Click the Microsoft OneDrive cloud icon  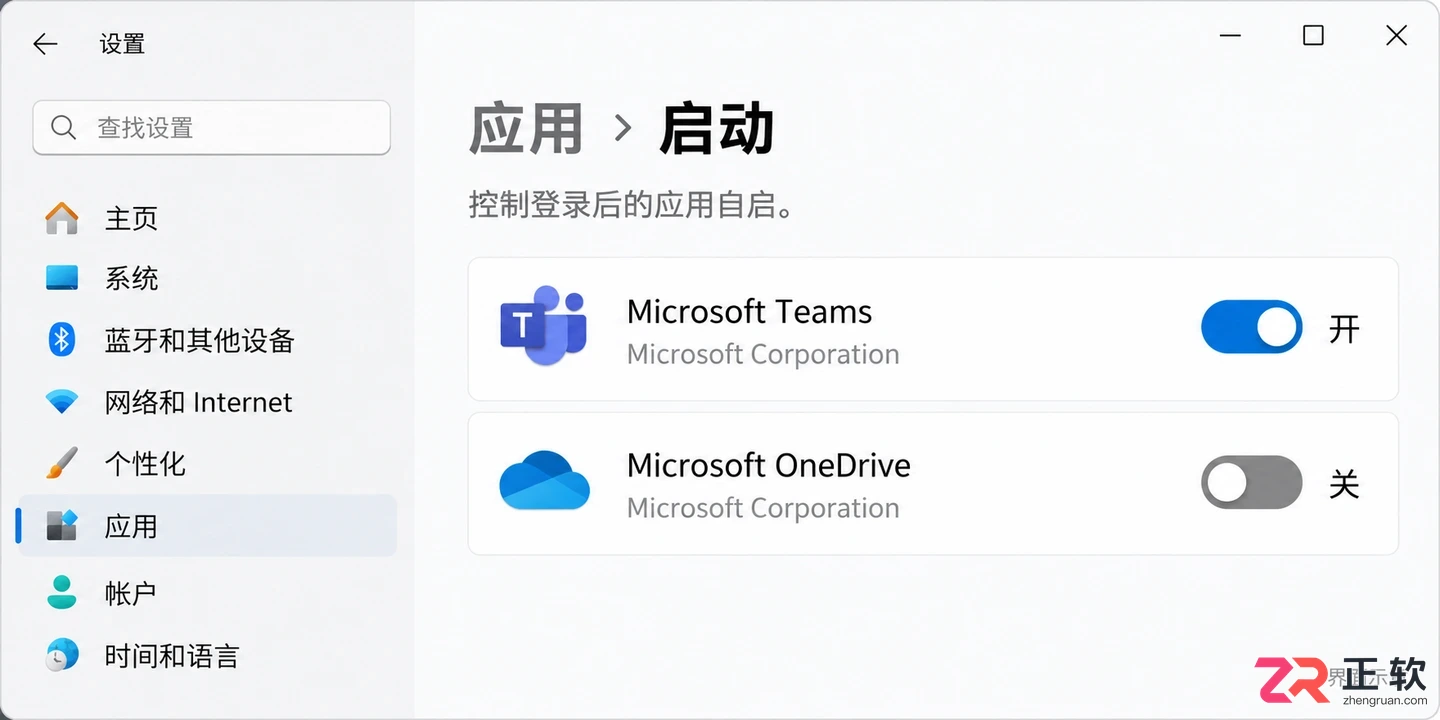[544, 480]
